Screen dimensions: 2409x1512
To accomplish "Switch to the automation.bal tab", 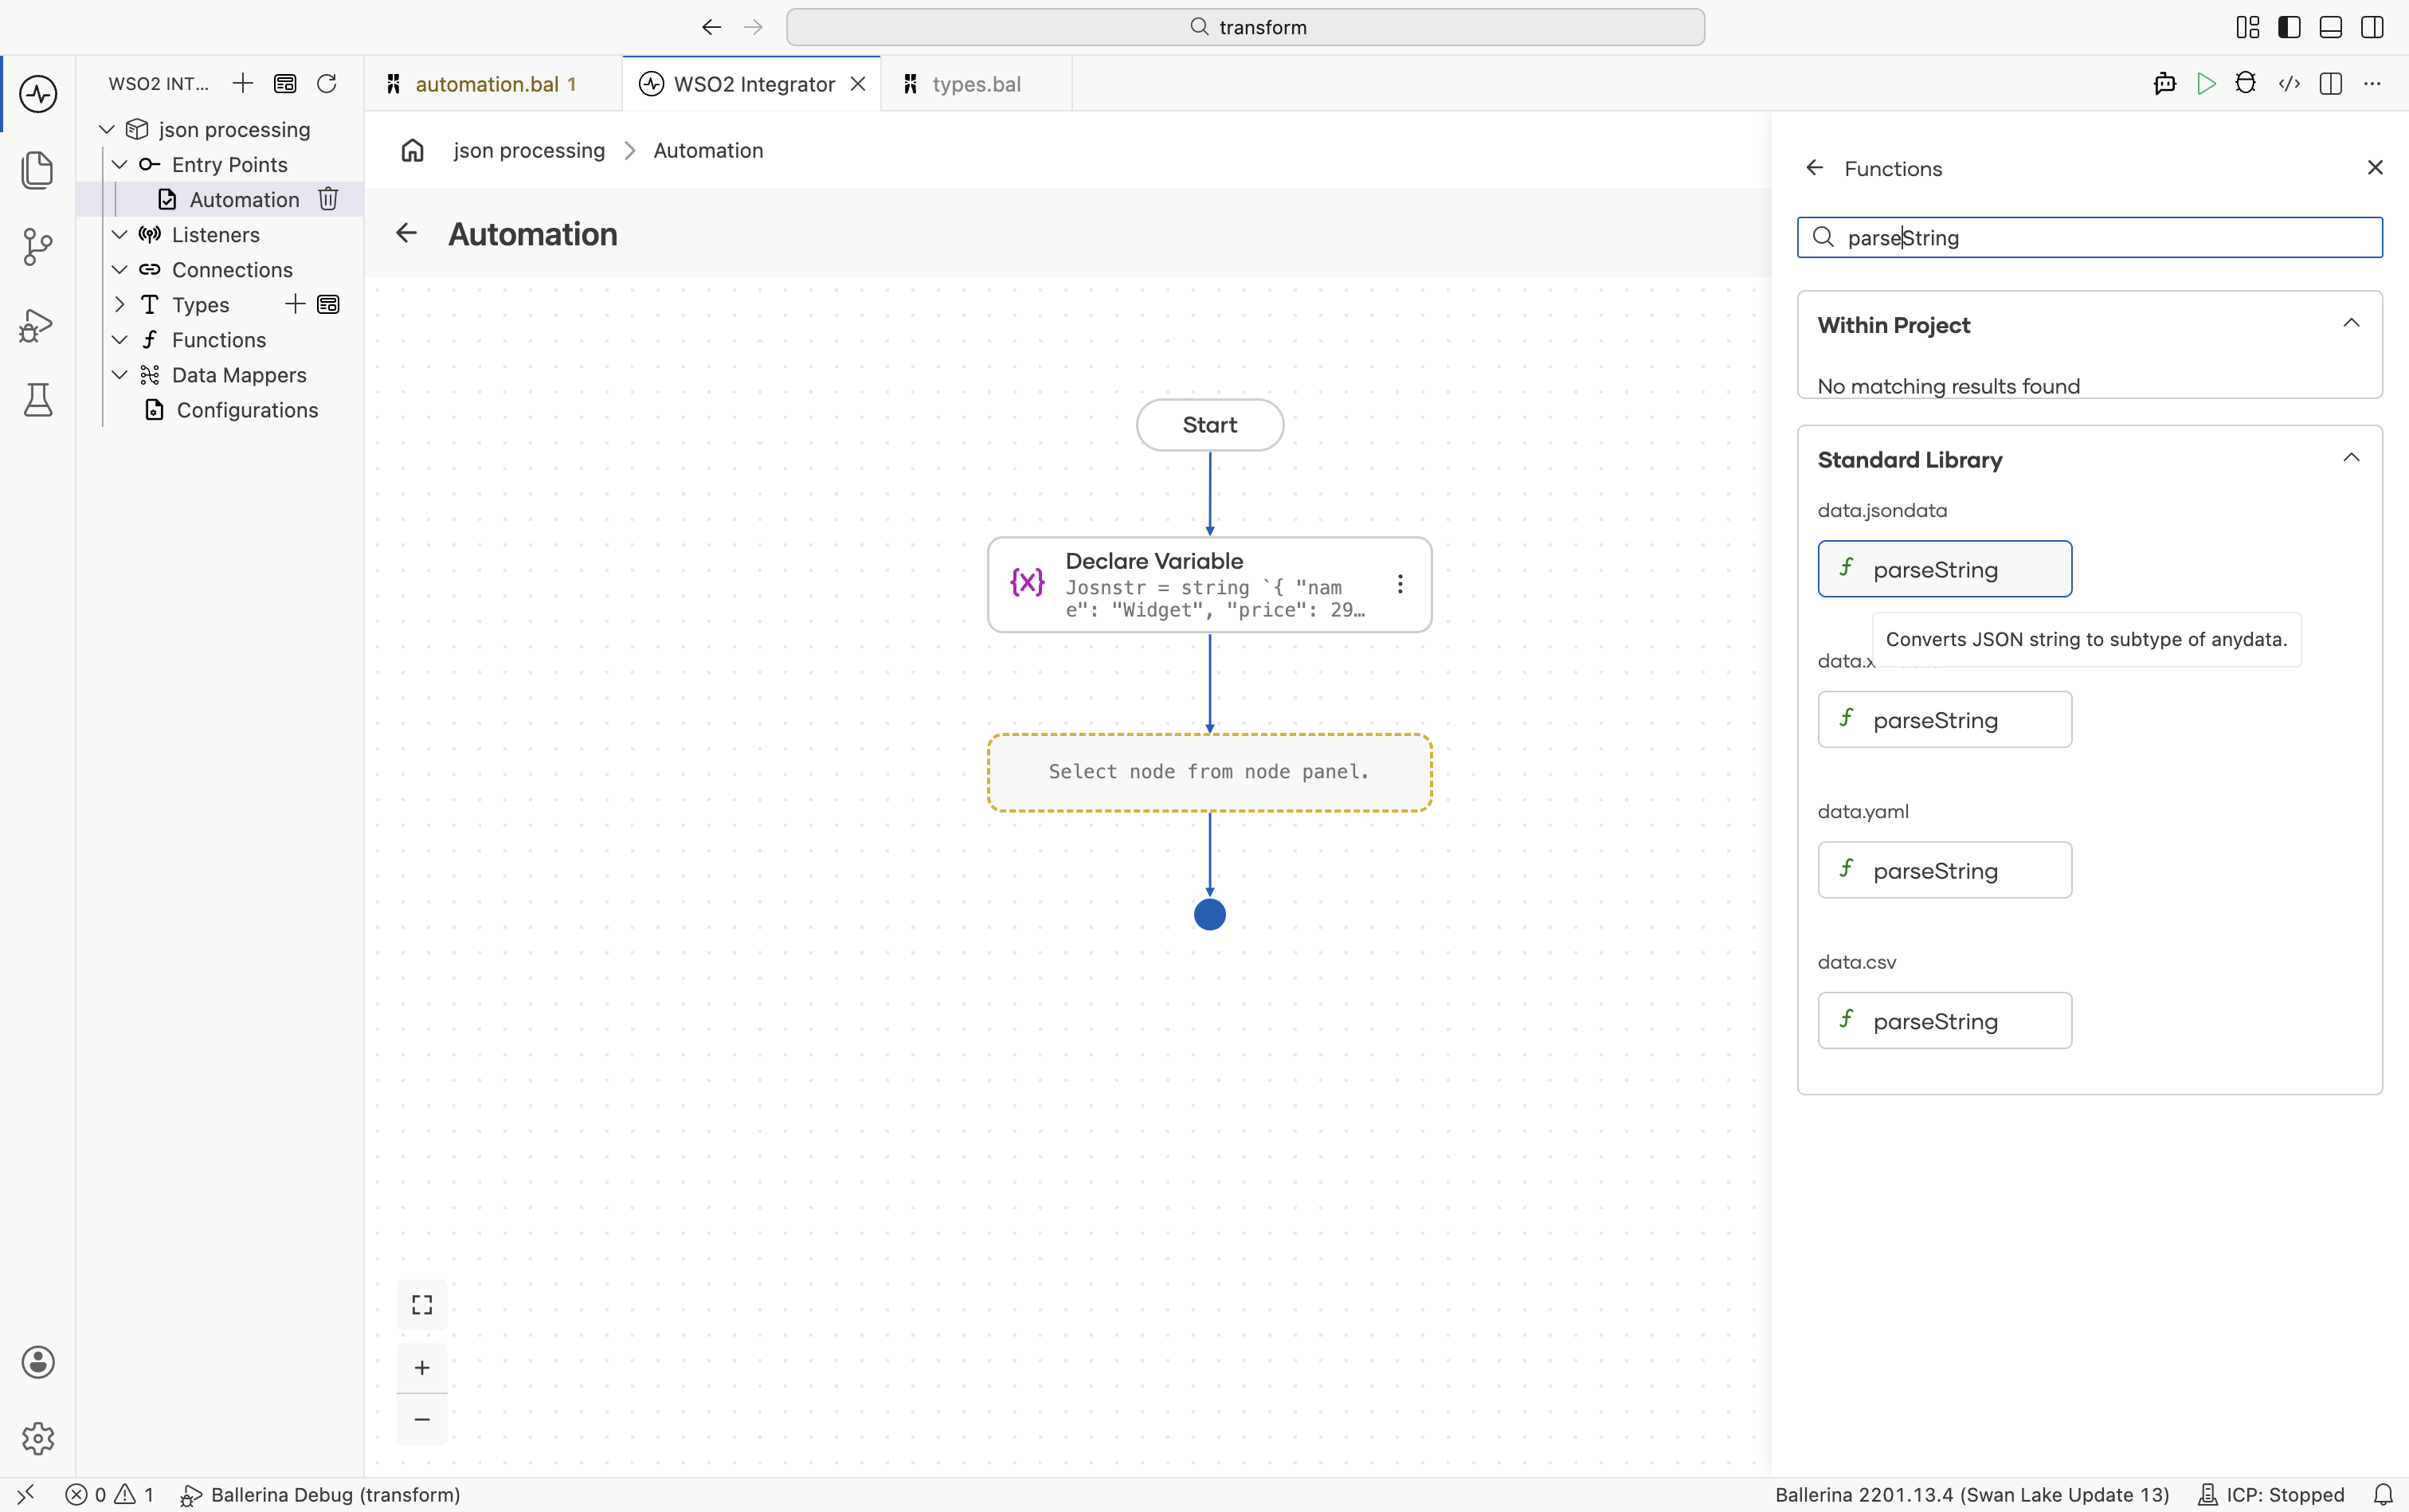I will pyautogui.click(x=494, y=84).
